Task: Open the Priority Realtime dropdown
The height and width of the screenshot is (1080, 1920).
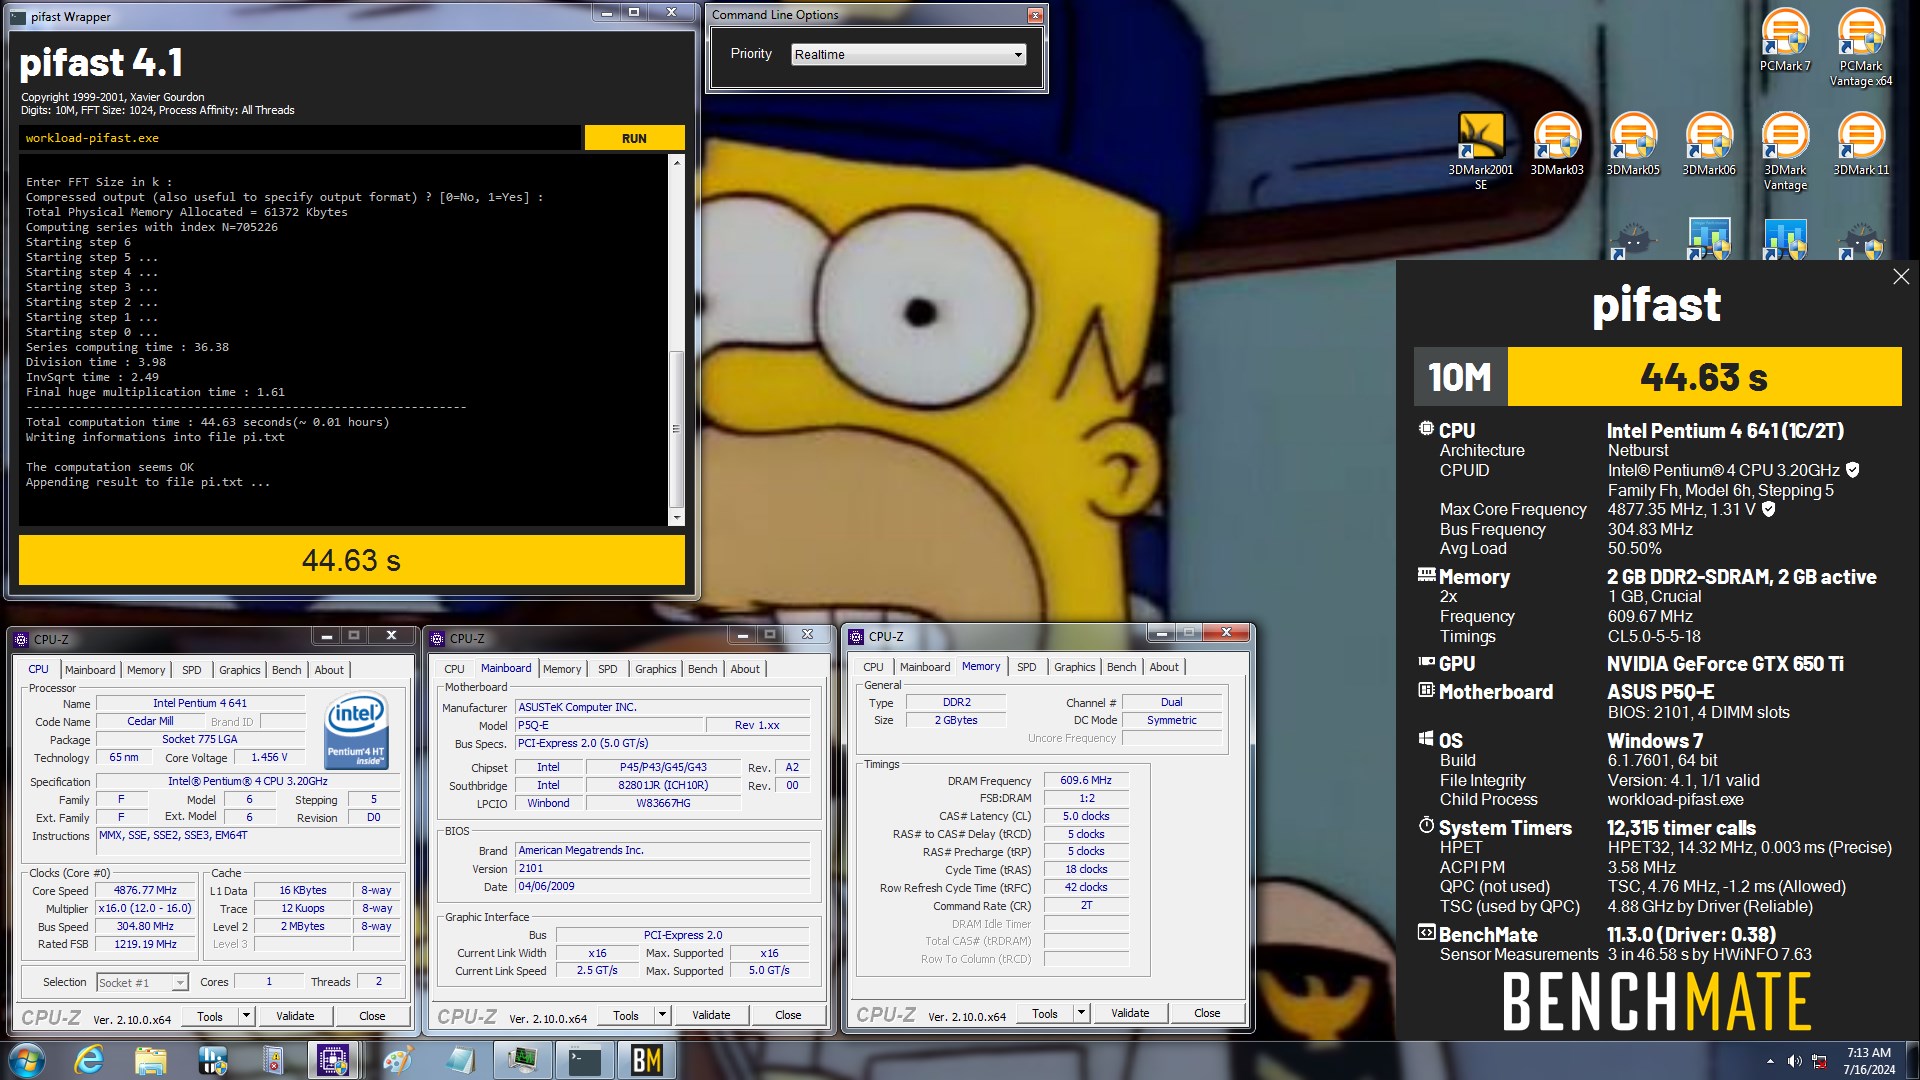Action: tap(908, 54)
